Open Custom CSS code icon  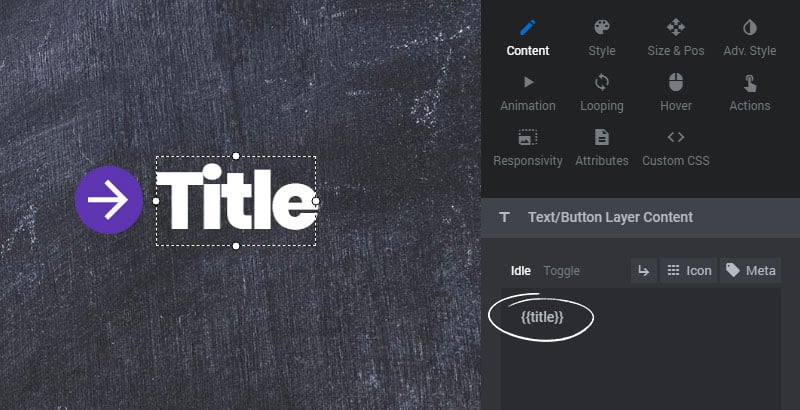(x=676, y=137)
